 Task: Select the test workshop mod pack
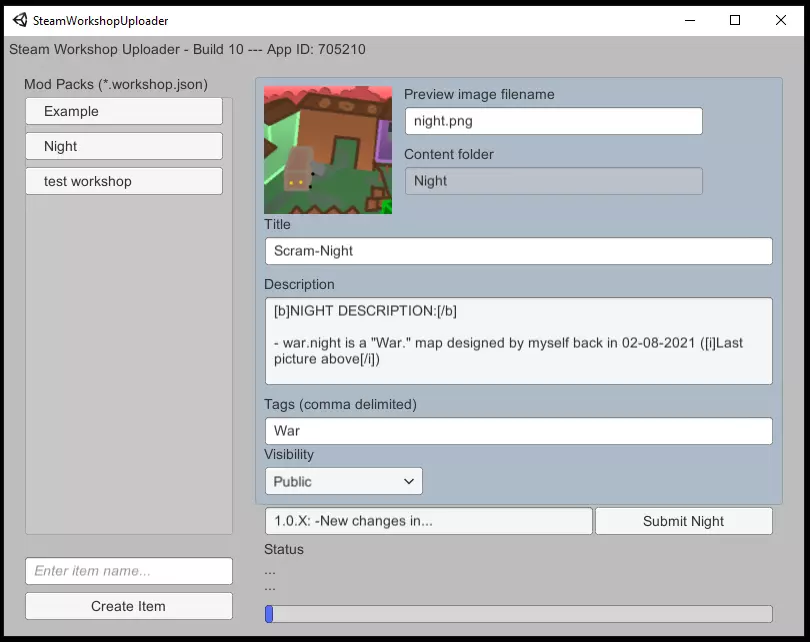tap(124, 181)
